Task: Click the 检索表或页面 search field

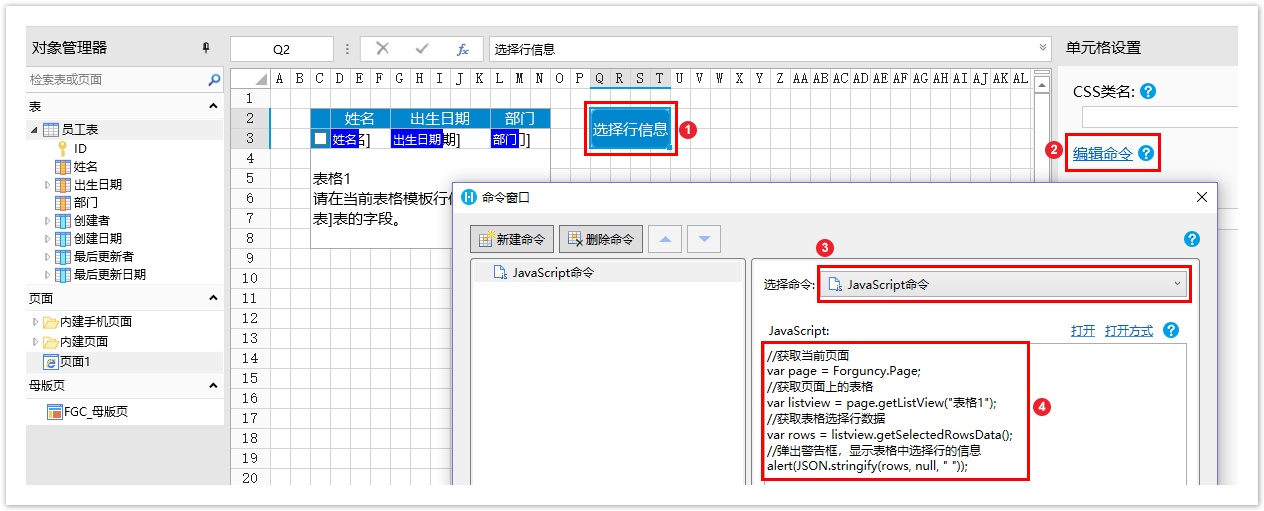Action: click(115, 80)
